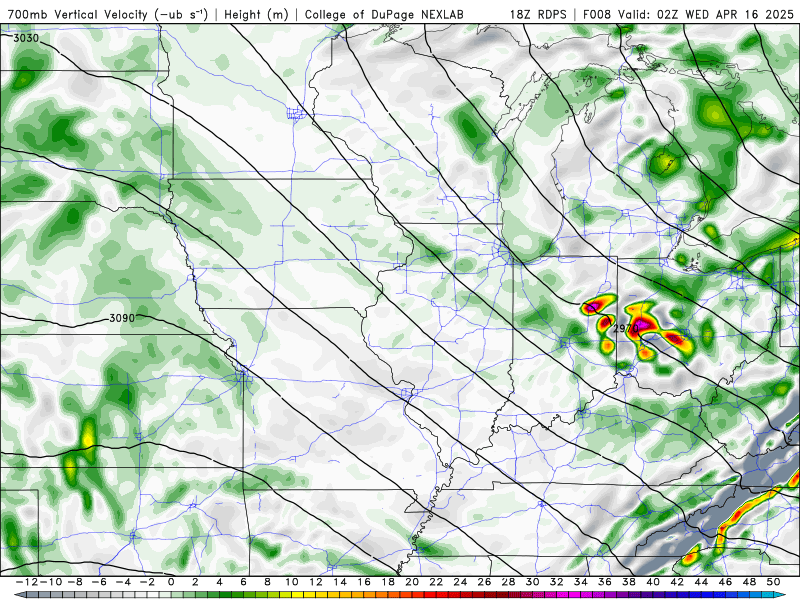
Task: Select the 18 color scale label
Action: coord(388,582)
